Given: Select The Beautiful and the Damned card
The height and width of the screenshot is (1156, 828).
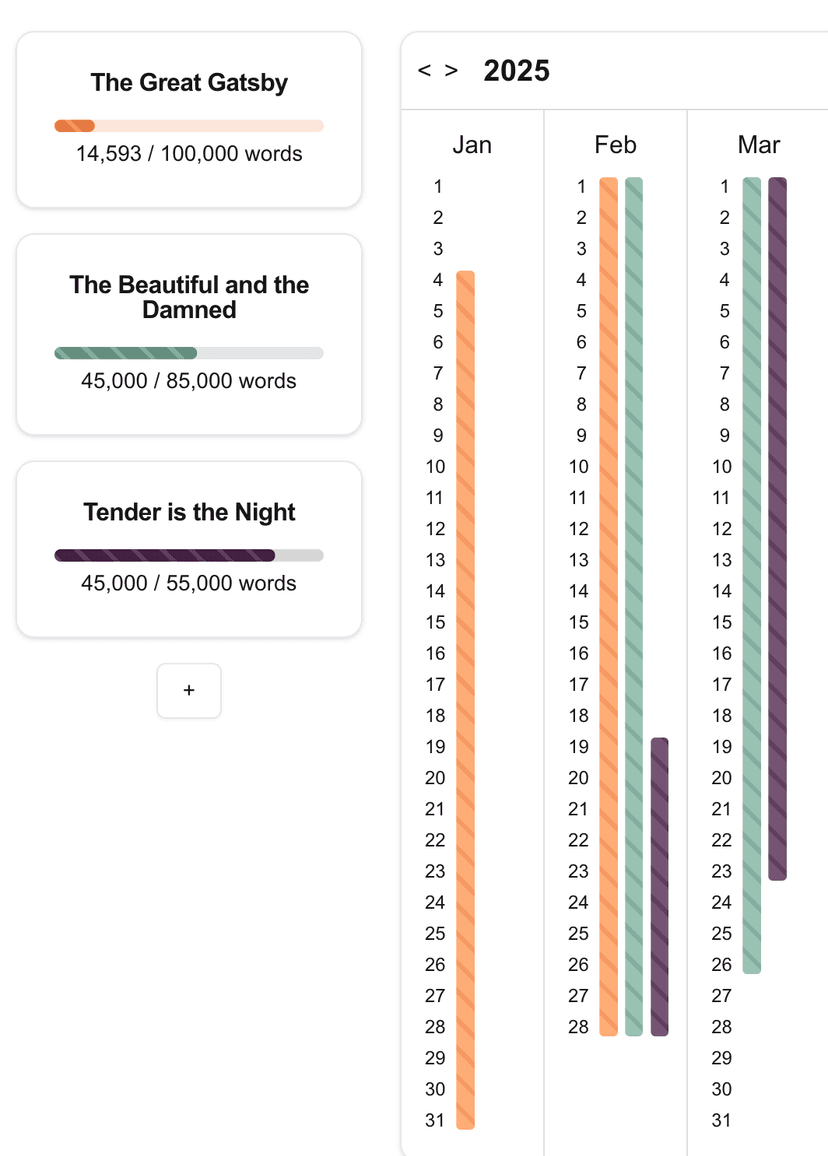Looking at the screenshot, I should (189, 335).
